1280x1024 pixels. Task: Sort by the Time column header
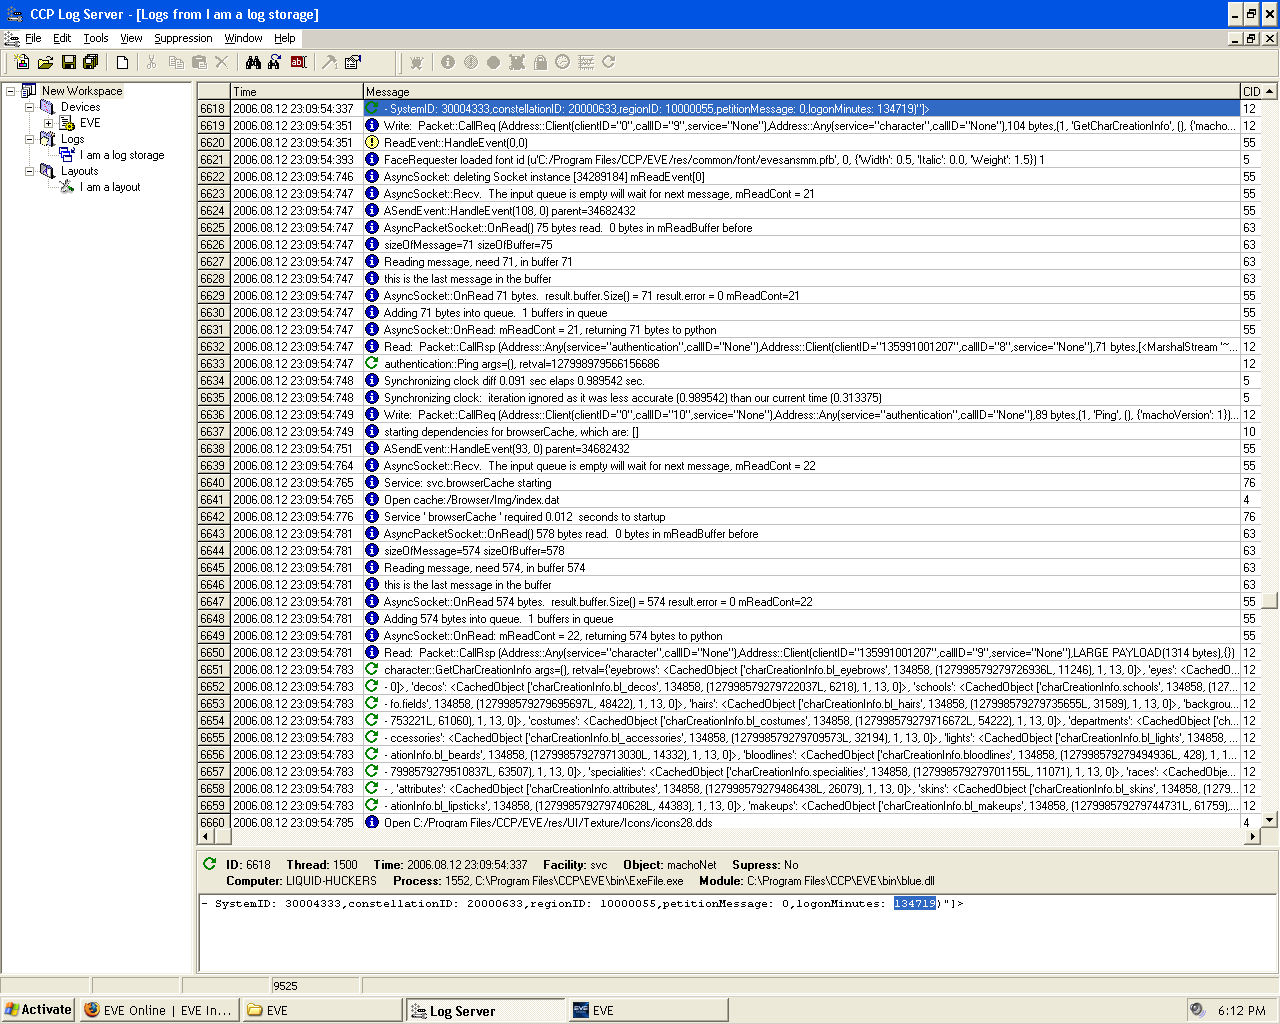pyautogui.click(x=296, y=91)
